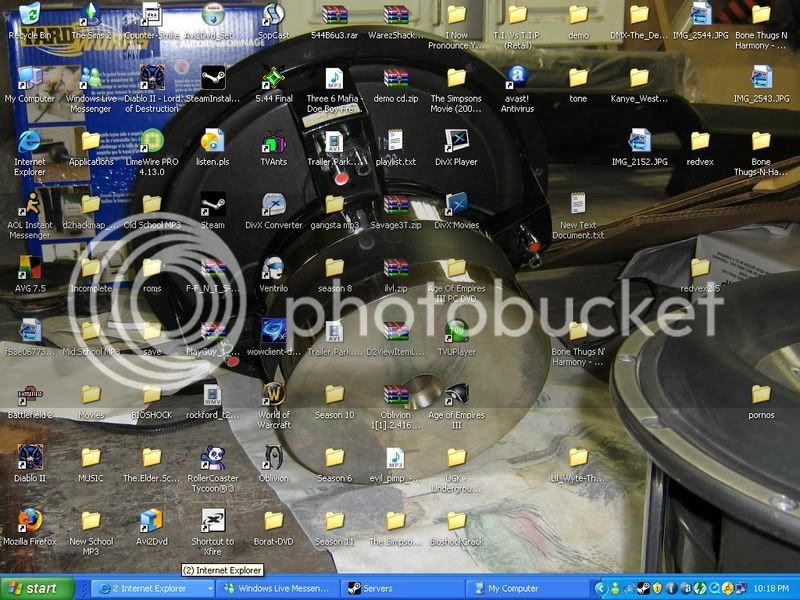The width and height of the screenshot is (800, 600).
Task: Select the Avi2Dvd shortcut icon
Action: click(x=152, y=520)
